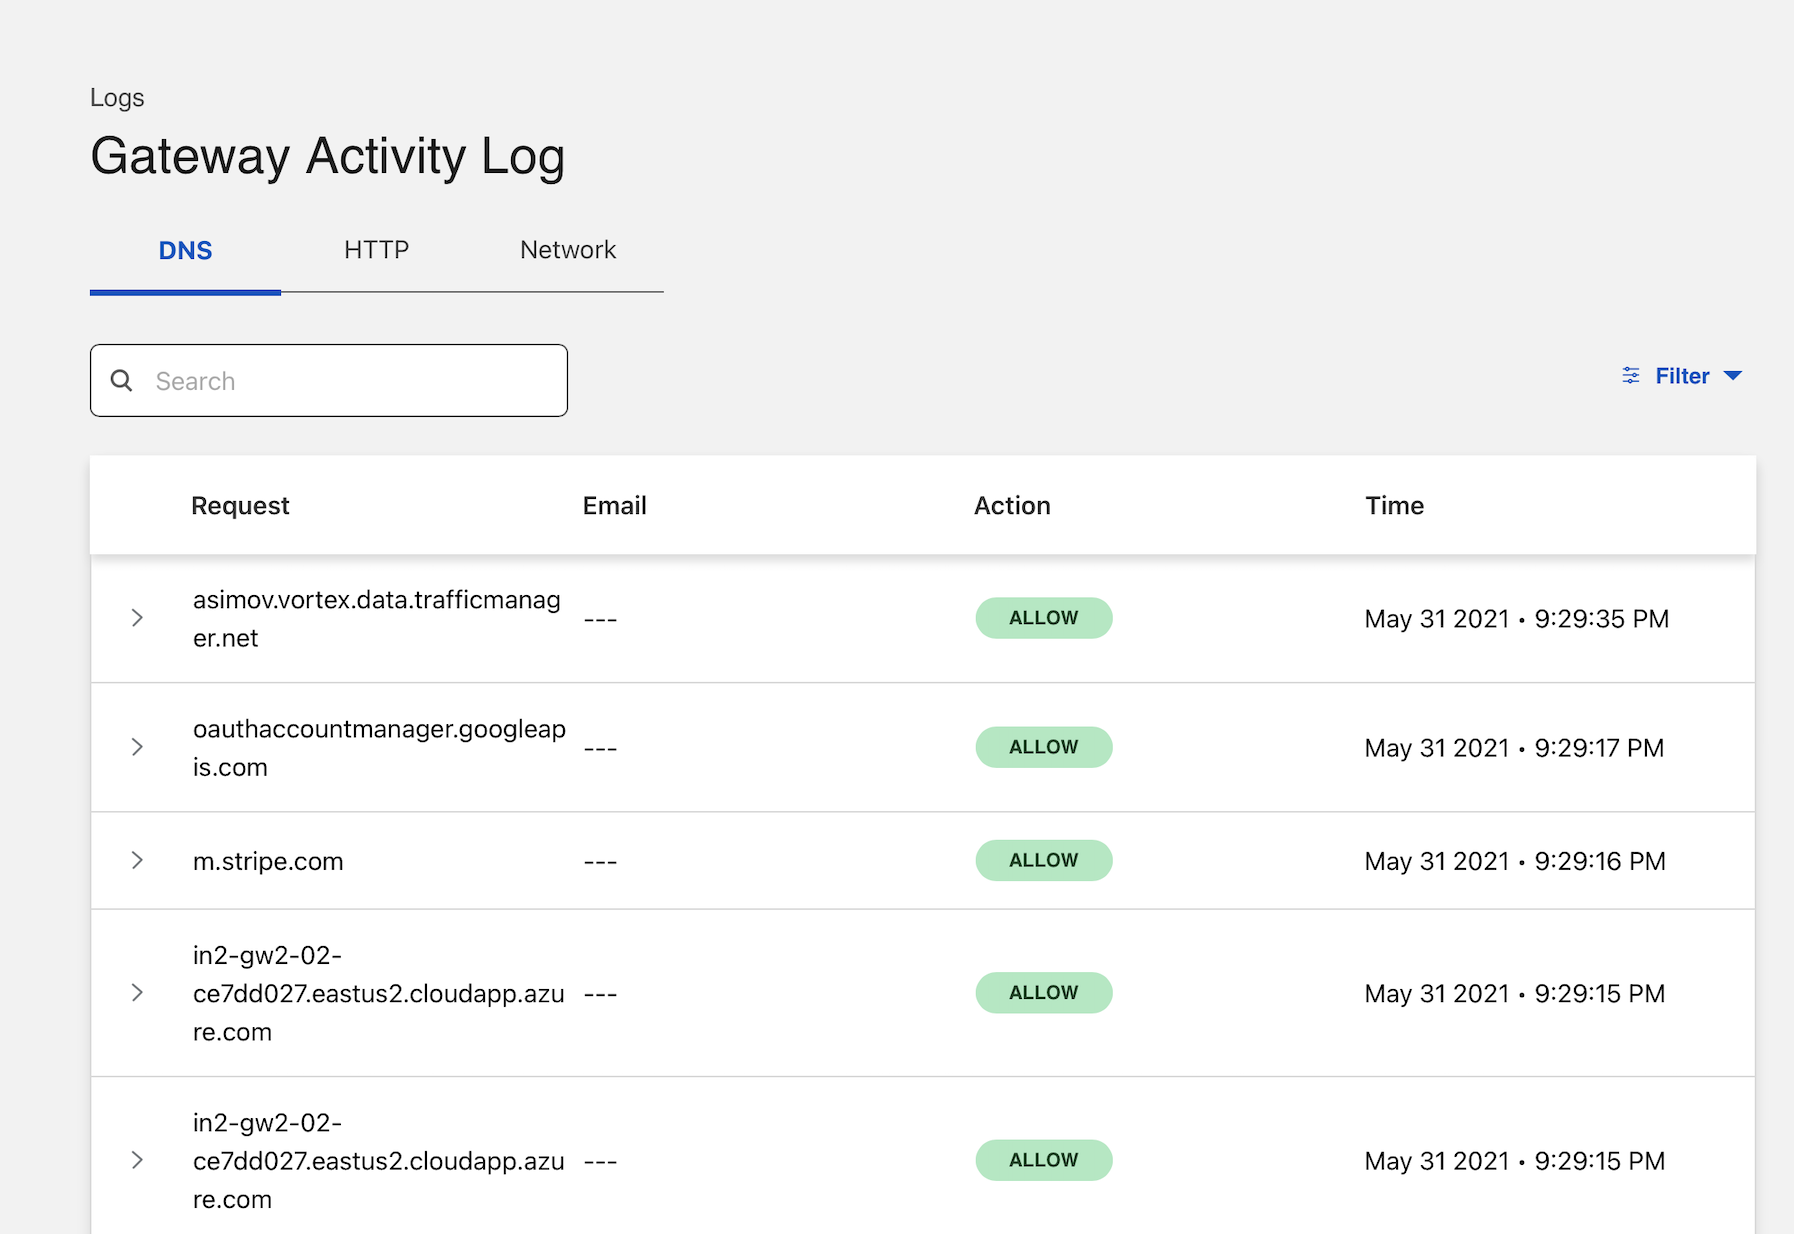Expand the oauthaccountmanager.googleapis.com log entry
Screen dimensions: 1794x1234
pyautogui.click(x=137, y=747)
